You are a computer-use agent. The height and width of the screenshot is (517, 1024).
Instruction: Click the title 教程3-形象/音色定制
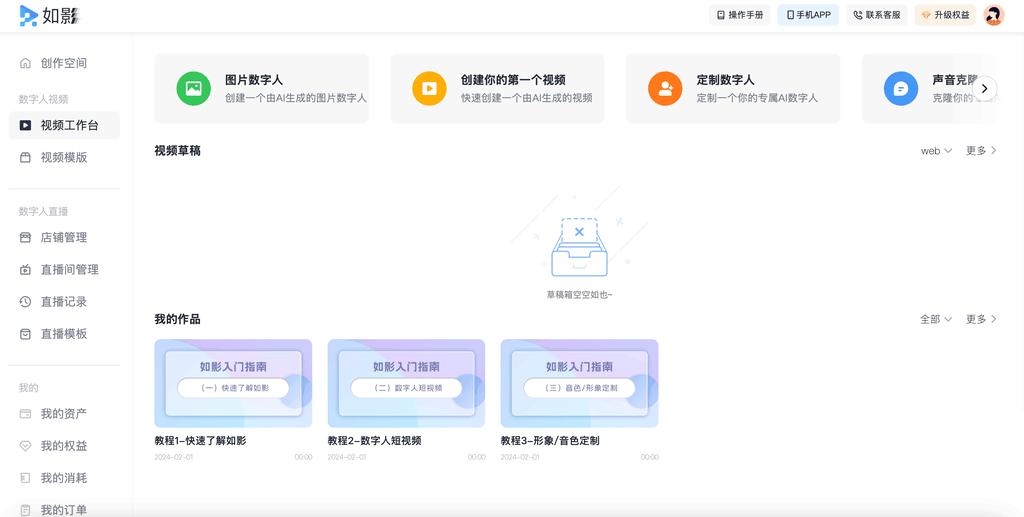[550, 441]
